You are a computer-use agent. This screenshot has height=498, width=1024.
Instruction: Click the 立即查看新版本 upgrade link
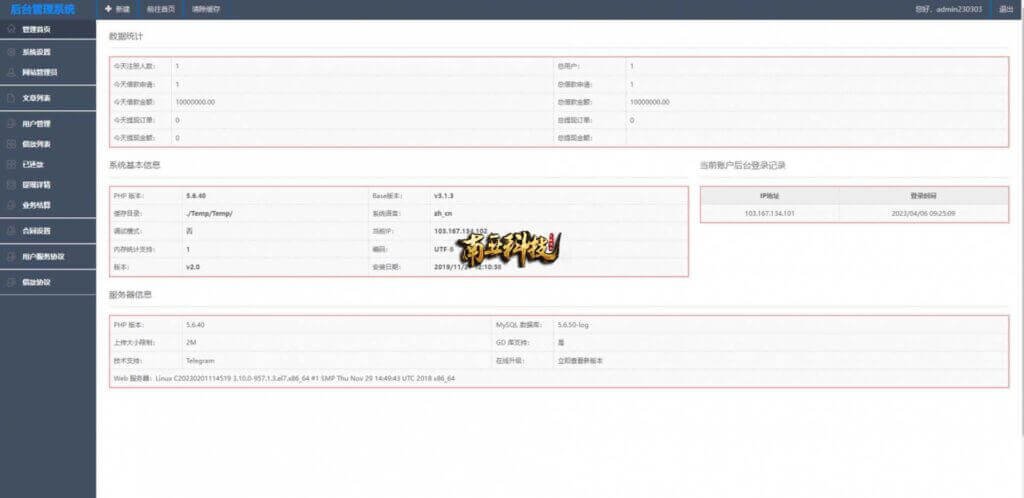click(x=581, y=360)
